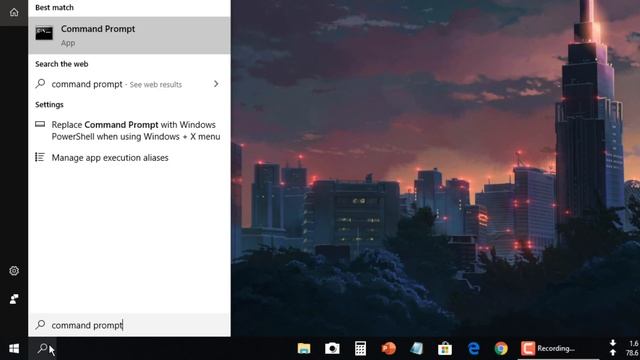The image size is (640, 360).
Task: Open PowerPoint from the taskbar
Action: tap(388, 348)
